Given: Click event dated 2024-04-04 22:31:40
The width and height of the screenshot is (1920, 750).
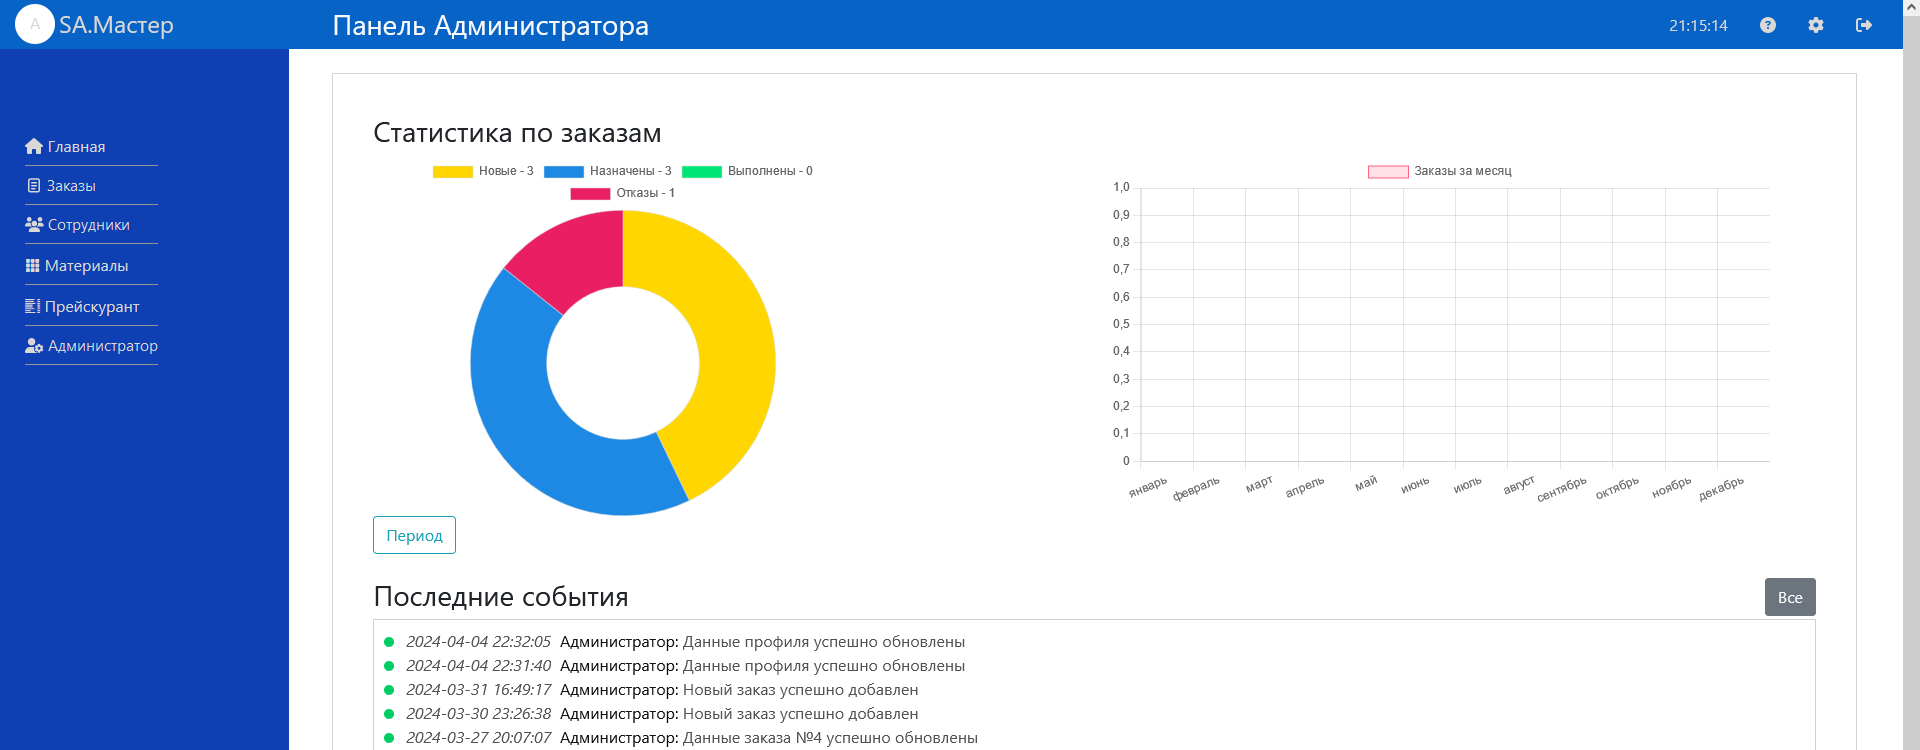Looking at the screenshot, I should pyautogui.click(x=675, y=665).
